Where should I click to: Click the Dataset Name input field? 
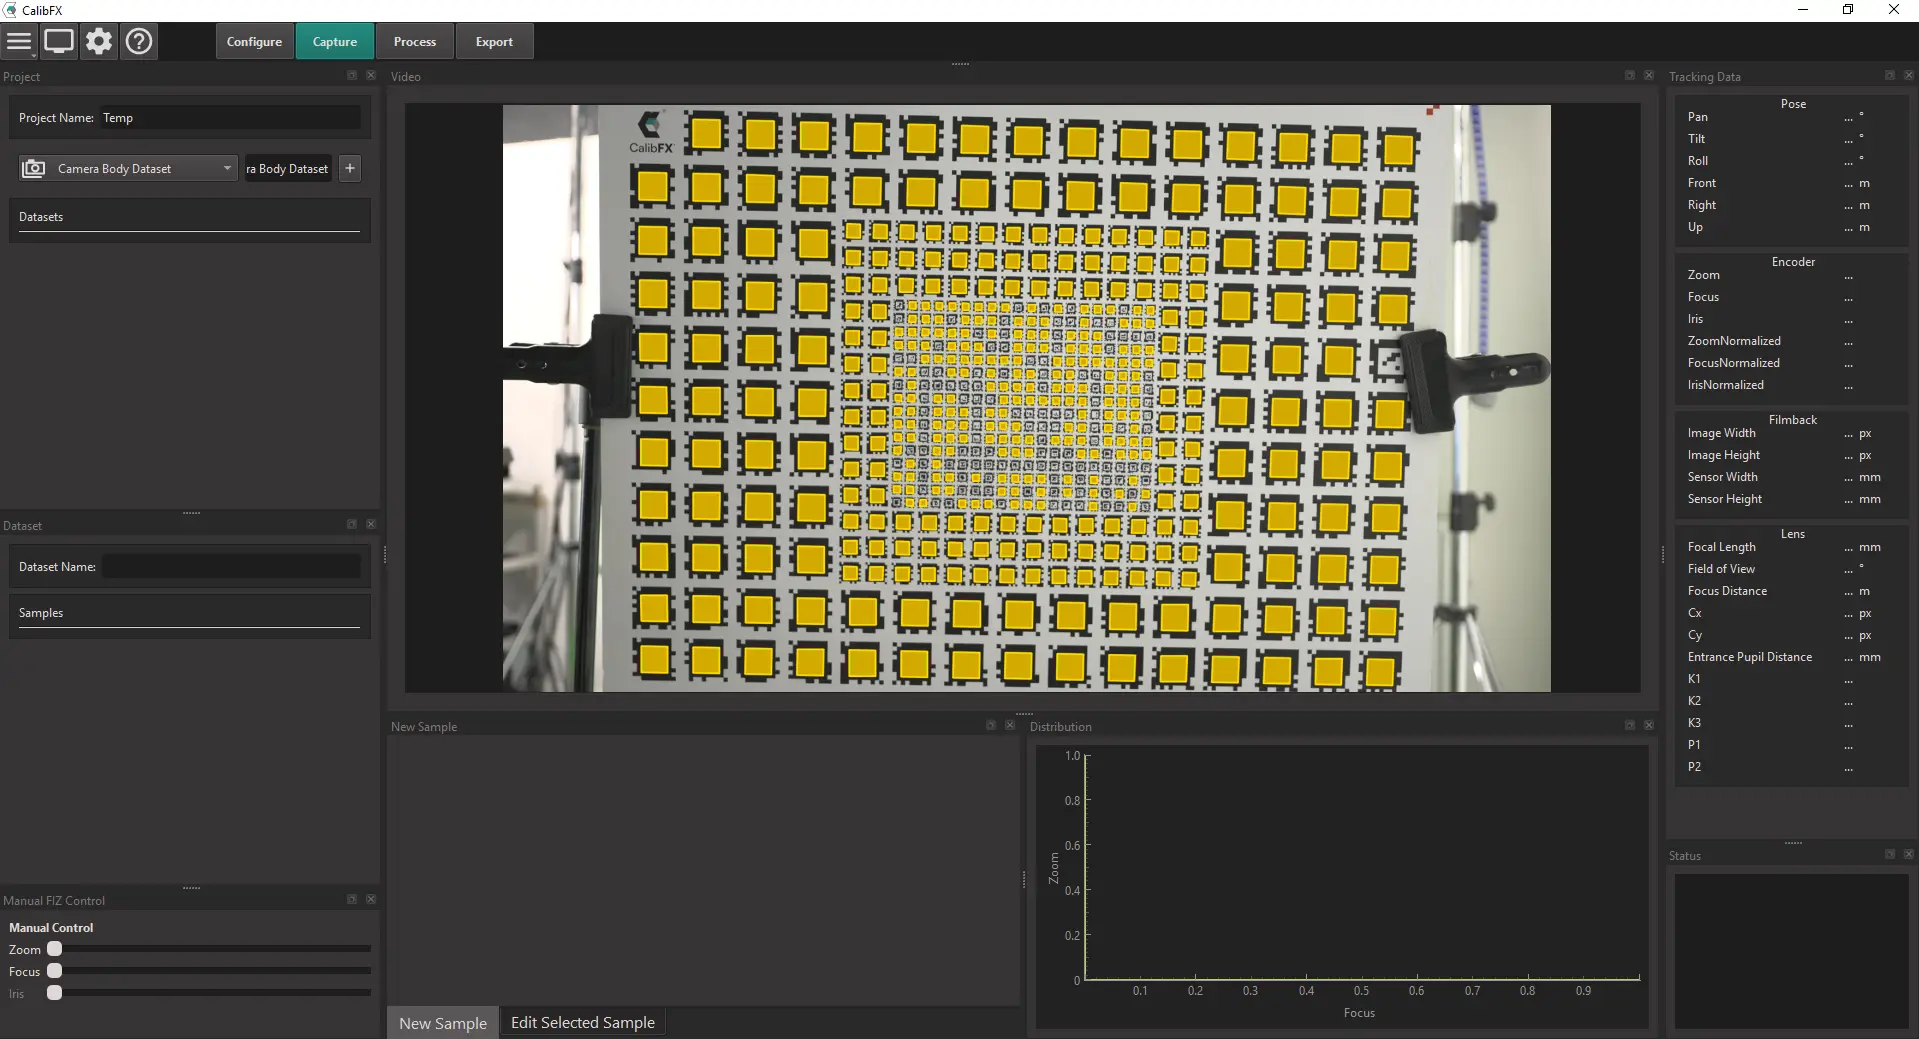[232, 567]
